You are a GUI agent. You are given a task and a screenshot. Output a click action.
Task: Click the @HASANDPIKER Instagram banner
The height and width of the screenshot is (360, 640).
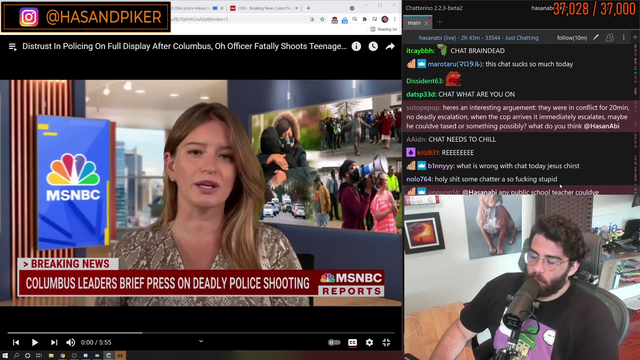pos(86,17)
